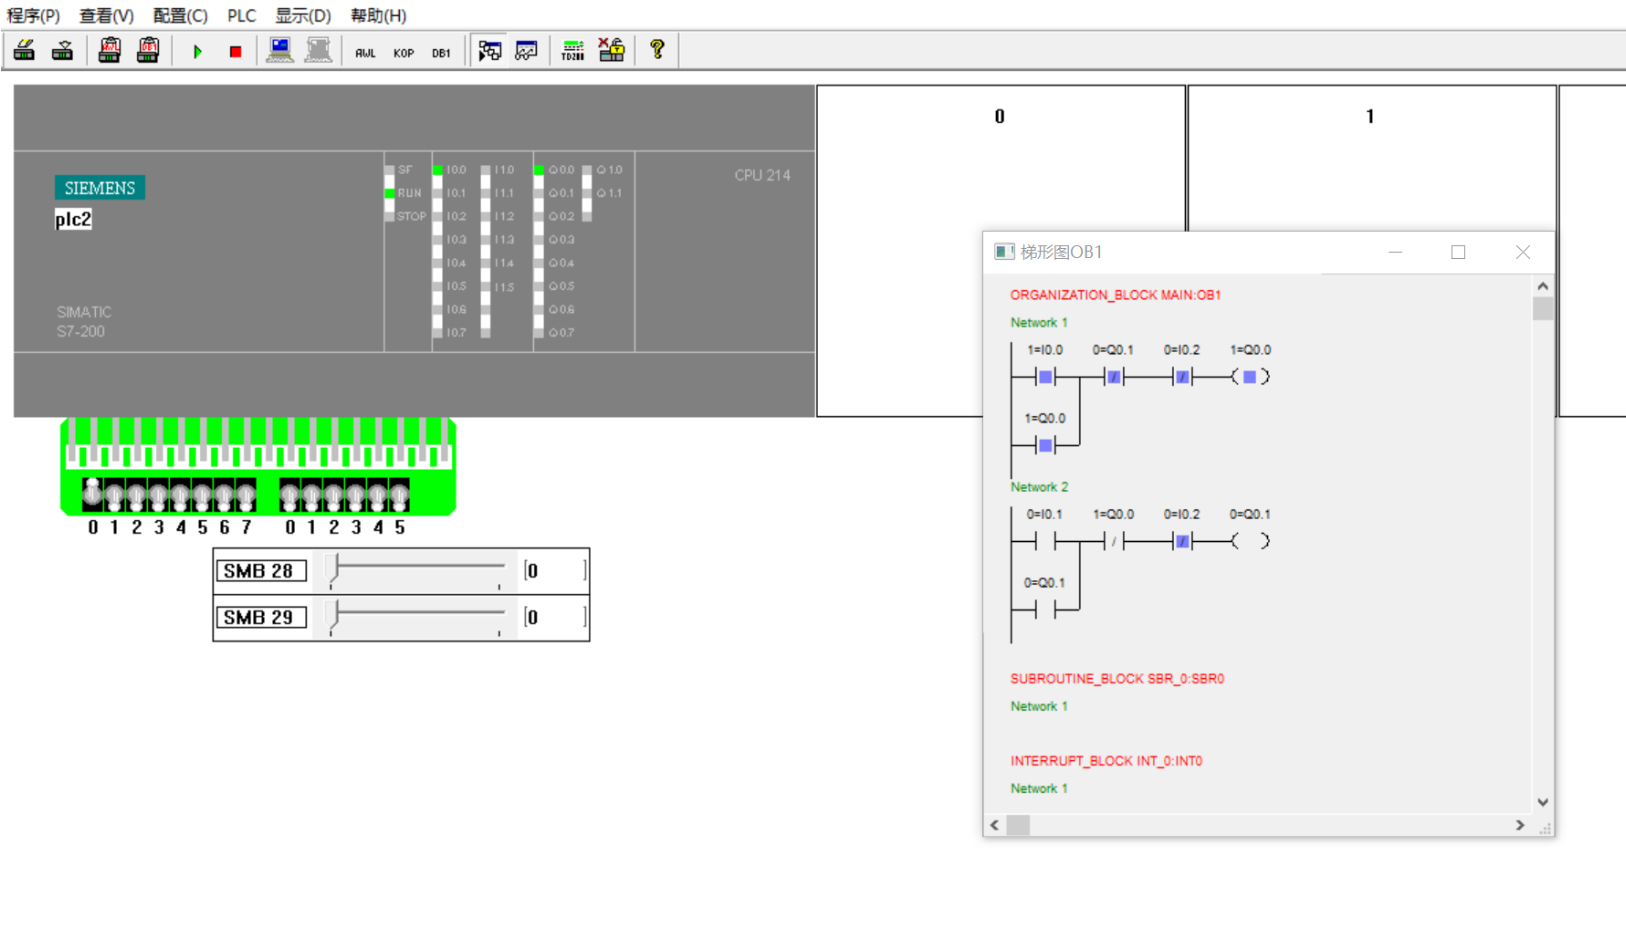Toggle input switch 4 of second group
This screenshot has height=934, width=1626.
(x=378, y=494)
